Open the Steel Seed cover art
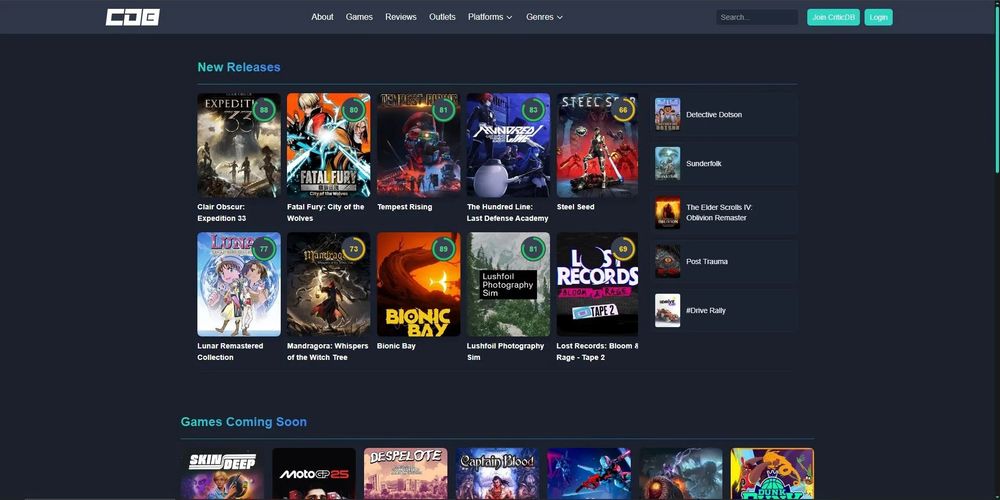The height and width of the screenshot is (500, 1000). click(x=597, y=145)
